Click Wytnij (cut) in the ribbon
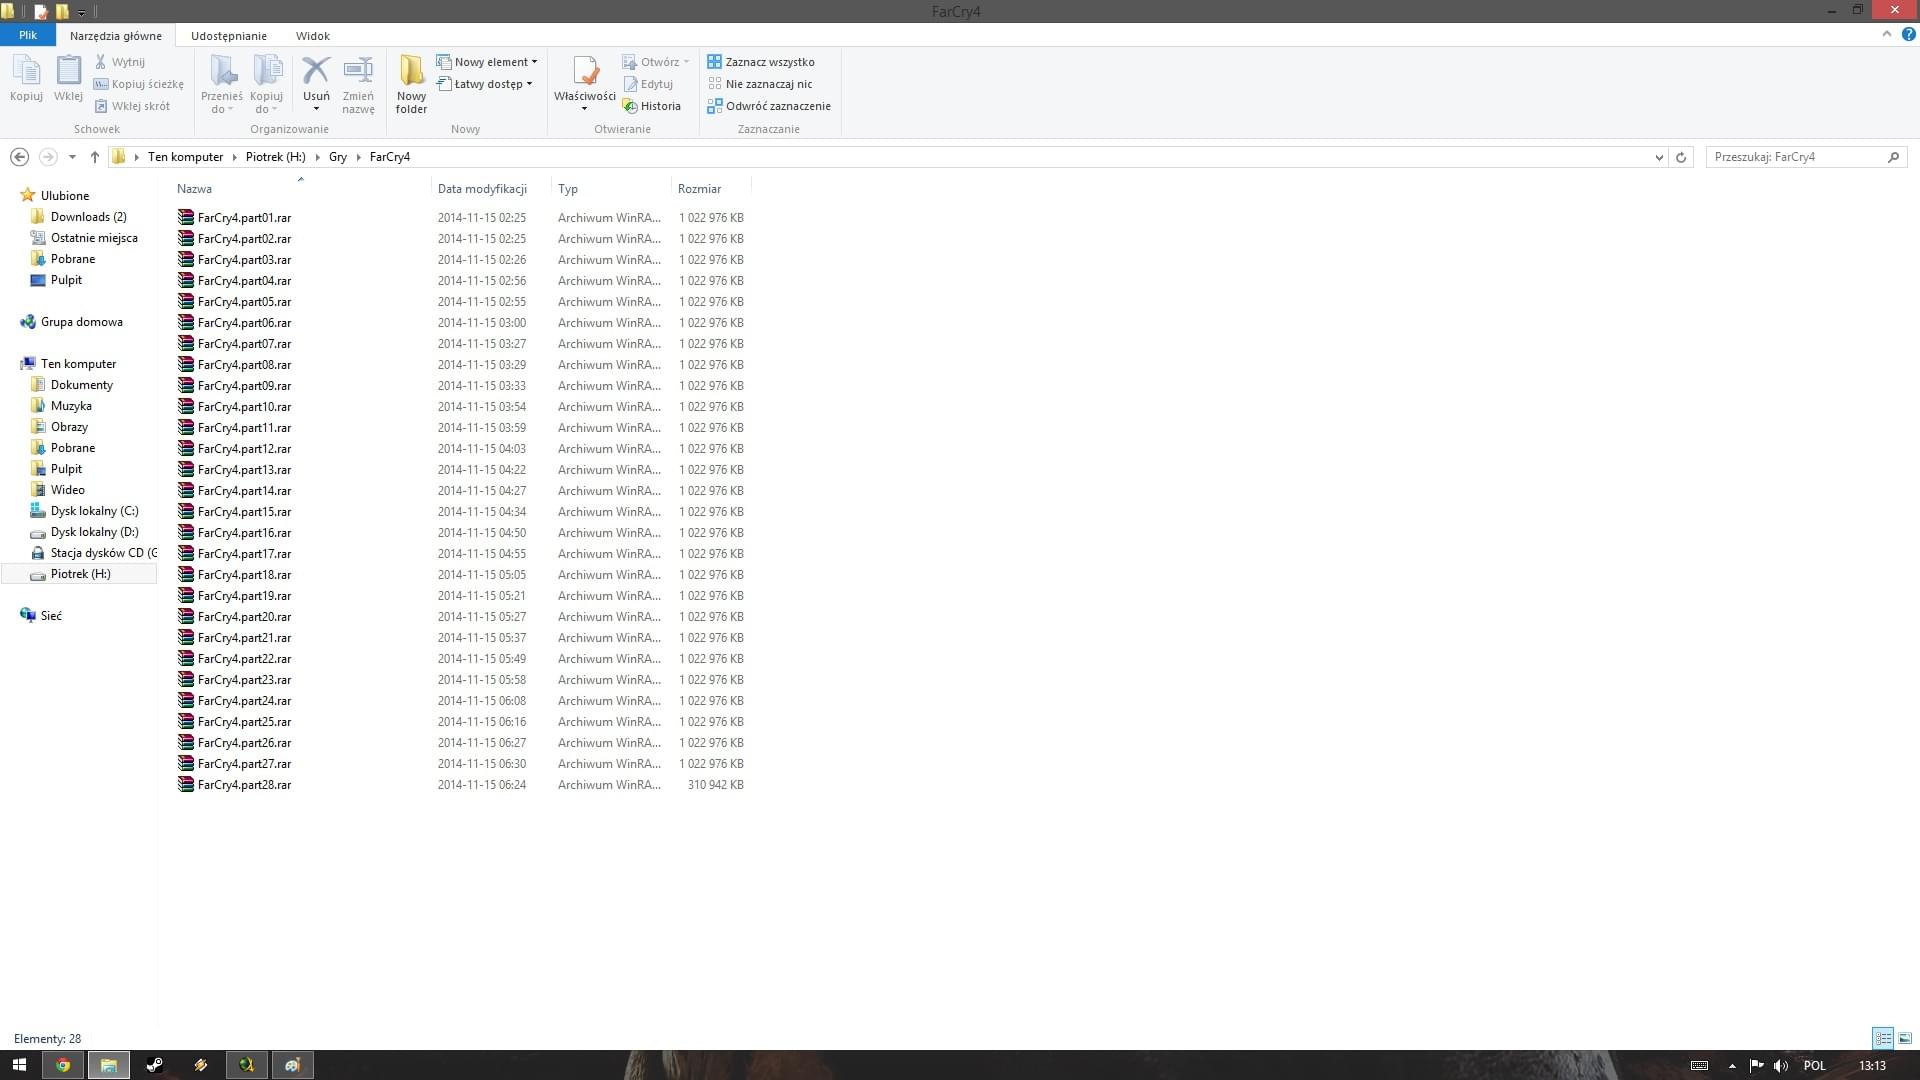 pos(120,62)
